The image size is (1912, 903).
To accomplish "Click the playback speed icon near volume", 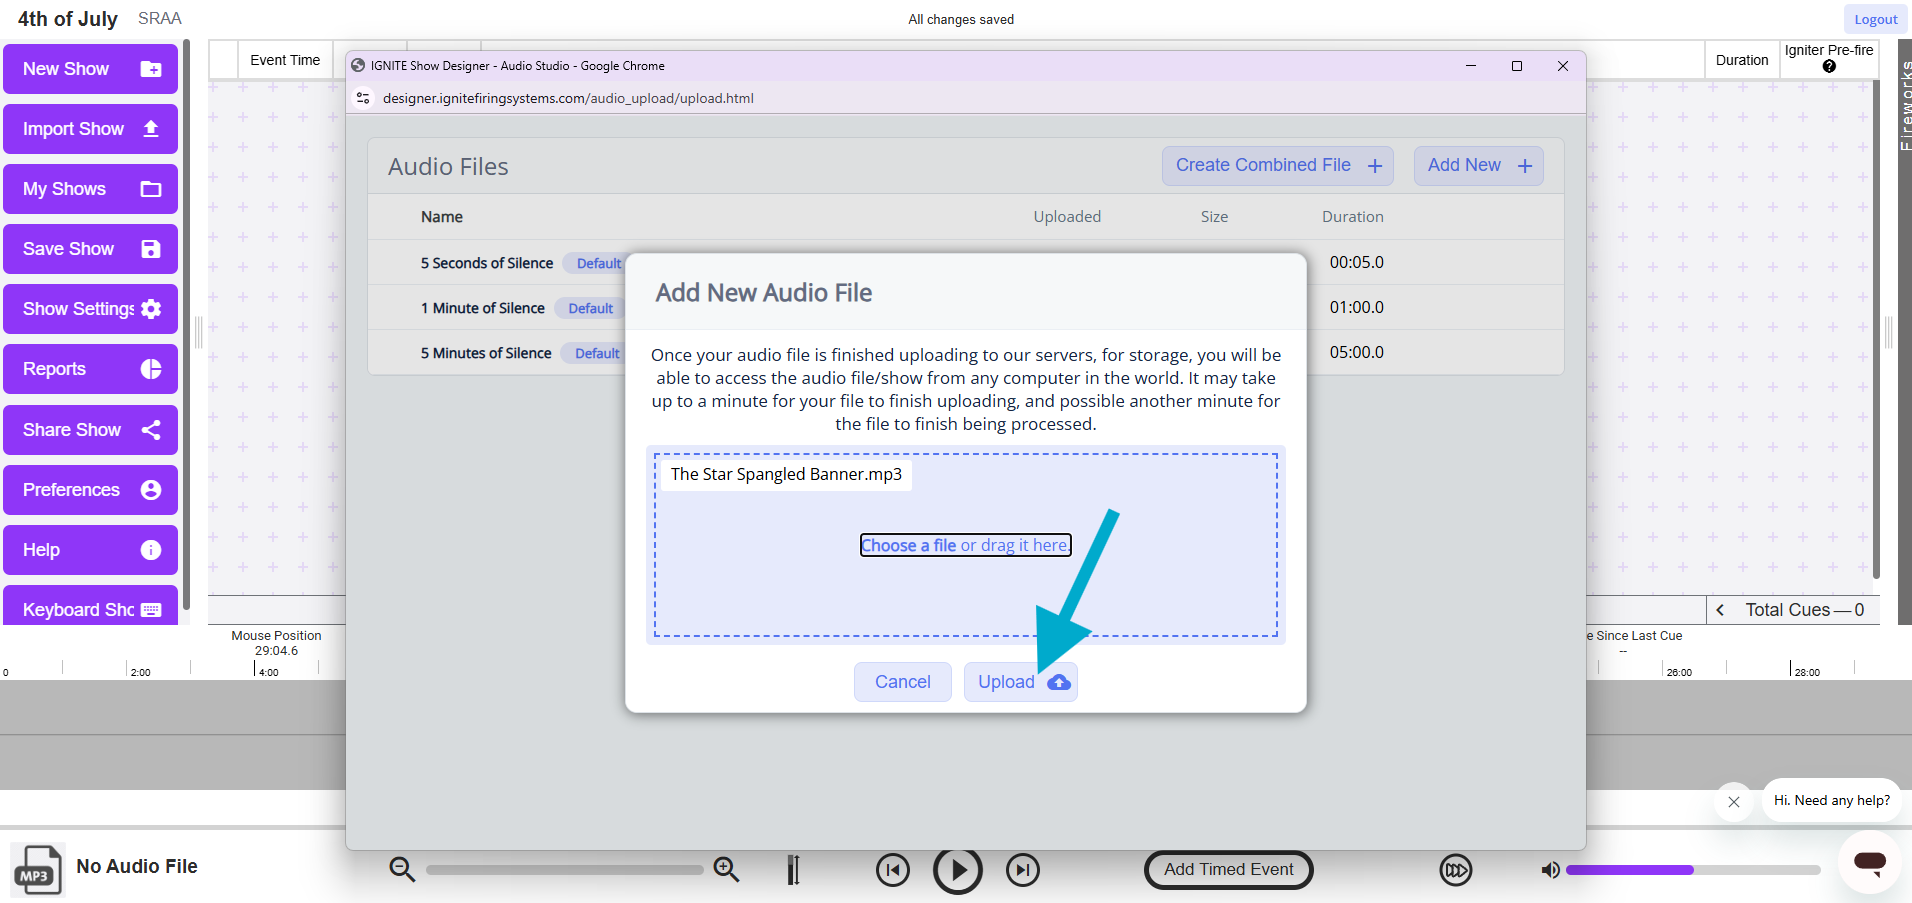I will 1456,870.
